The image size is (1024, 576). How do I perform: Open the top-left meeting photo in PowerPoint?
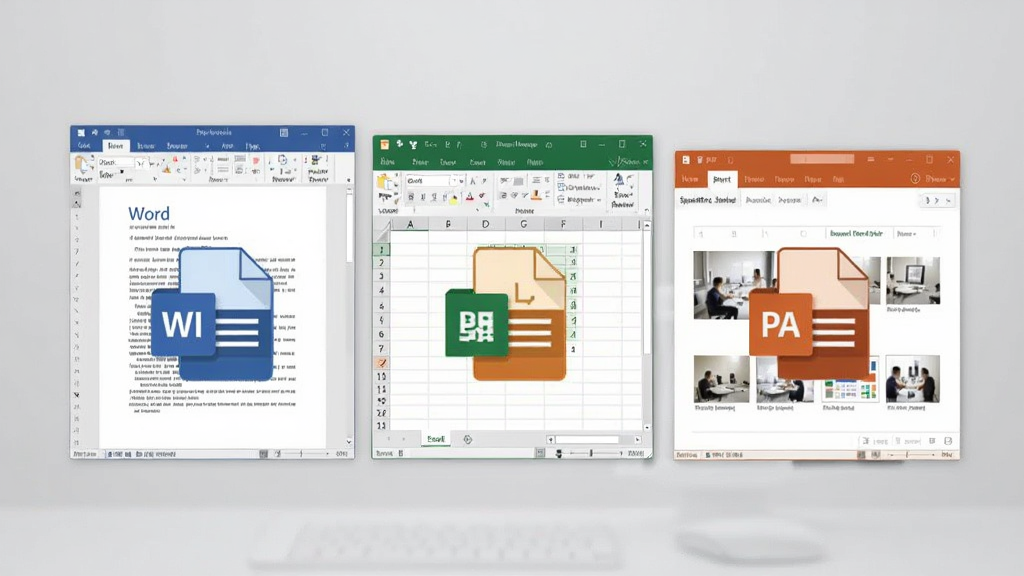pos(733,285)
